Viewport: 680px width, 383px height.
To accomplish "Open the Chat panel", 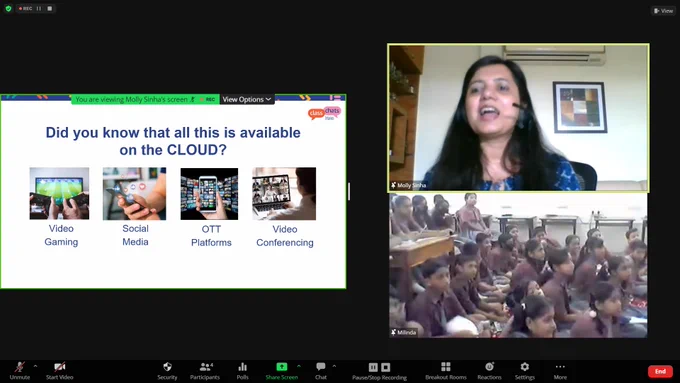I will click(321, 371).
